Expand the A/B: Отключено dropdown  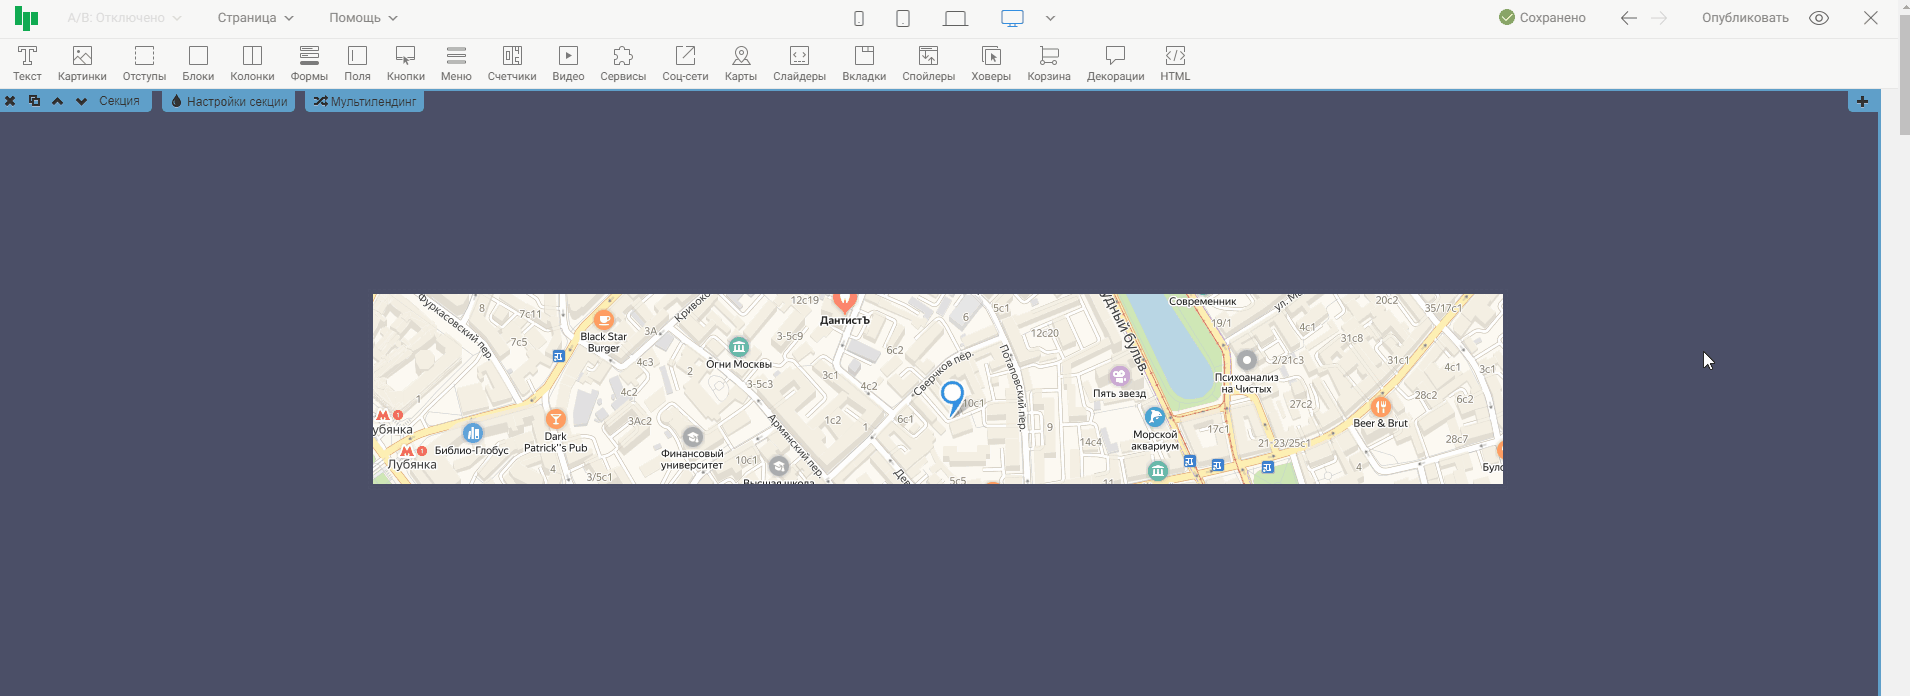pyautogui.click(x=124, y=18)
